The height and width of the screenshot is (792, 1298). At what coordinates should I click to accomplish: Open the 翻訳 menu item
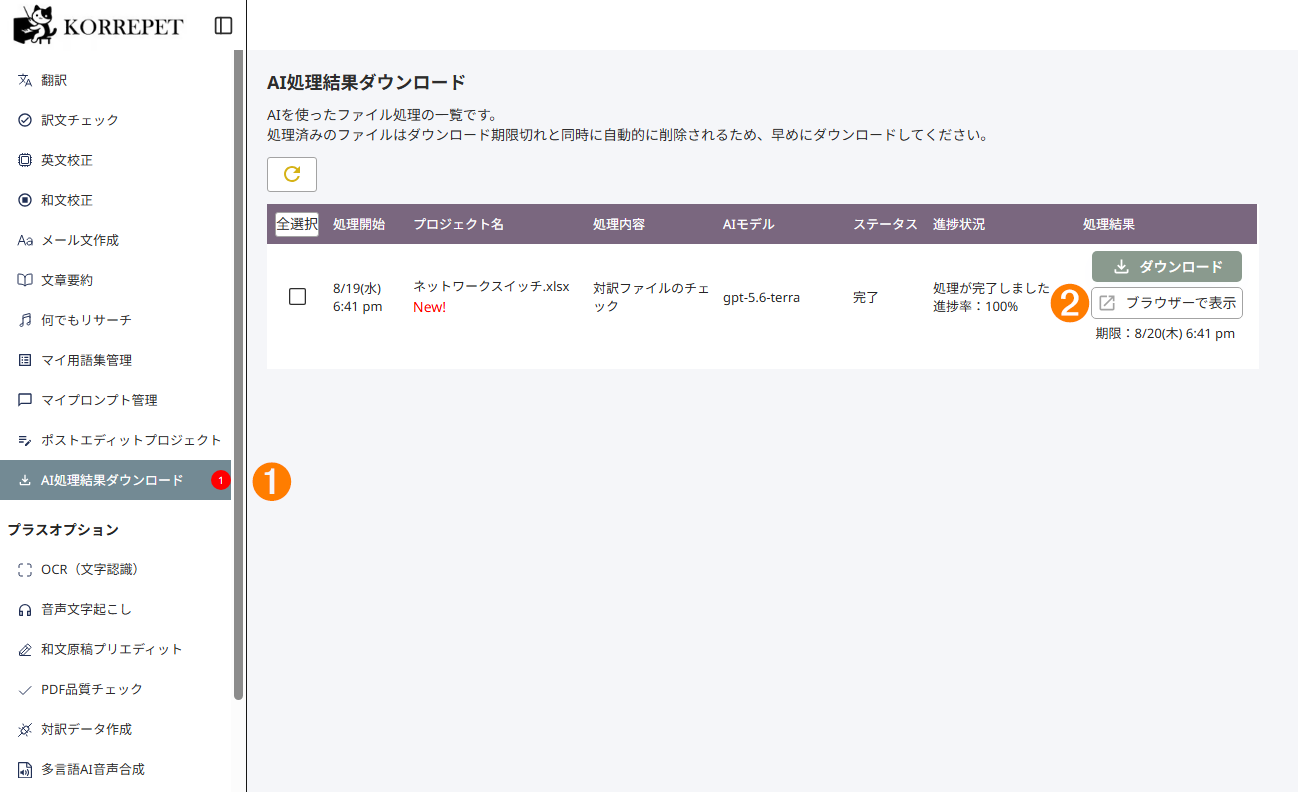point(115,80)
